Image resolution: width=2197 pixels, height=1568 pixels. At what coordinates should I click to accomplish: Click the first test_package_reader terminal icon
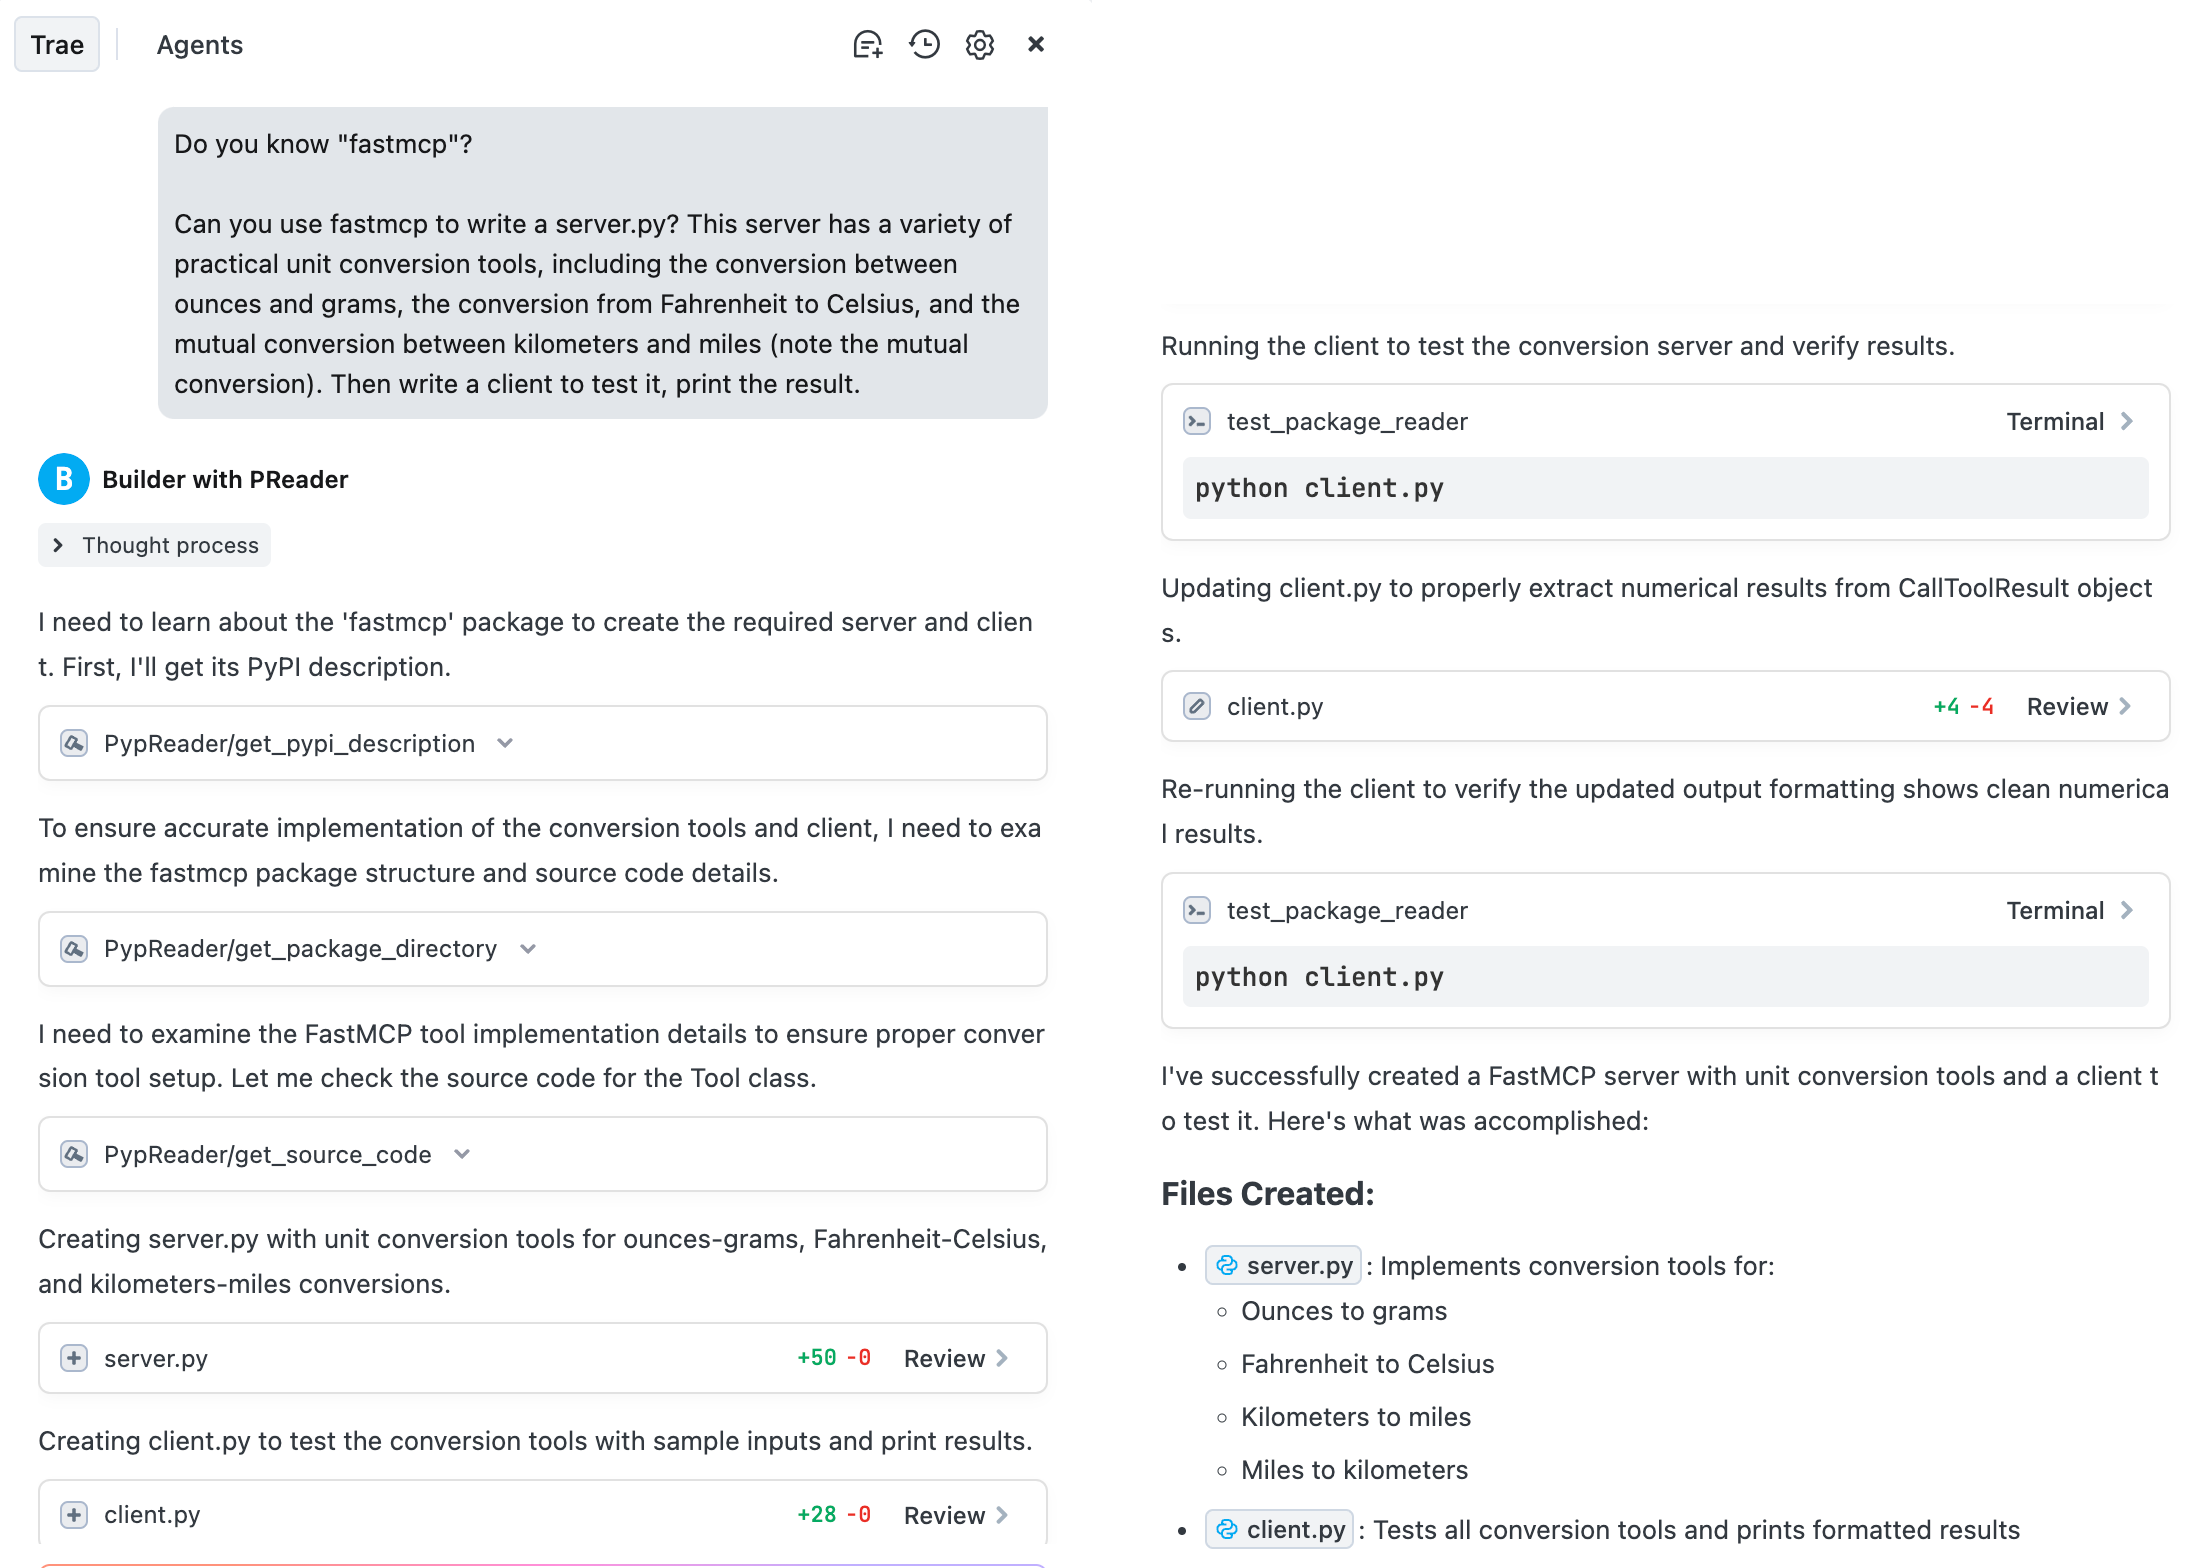pyautogui.click(x=1197, y=422)
